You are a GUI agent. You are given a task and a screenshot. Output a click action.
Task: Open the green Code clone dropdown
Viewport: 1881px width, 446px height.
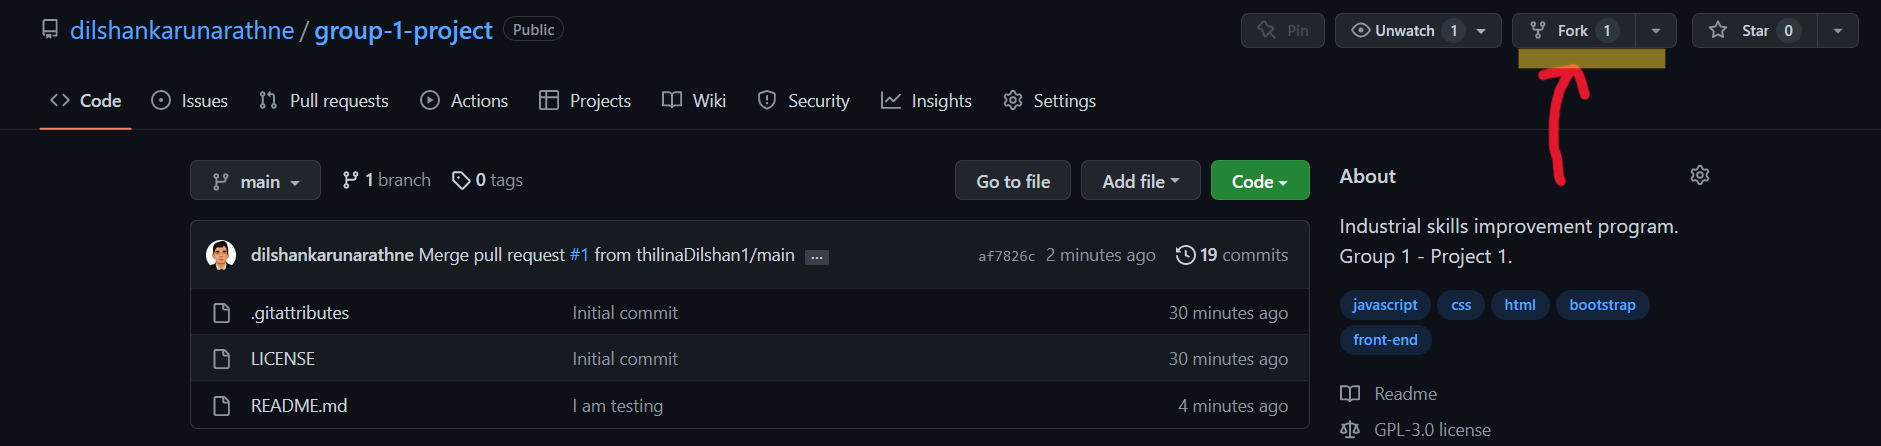pos(1260,180)
